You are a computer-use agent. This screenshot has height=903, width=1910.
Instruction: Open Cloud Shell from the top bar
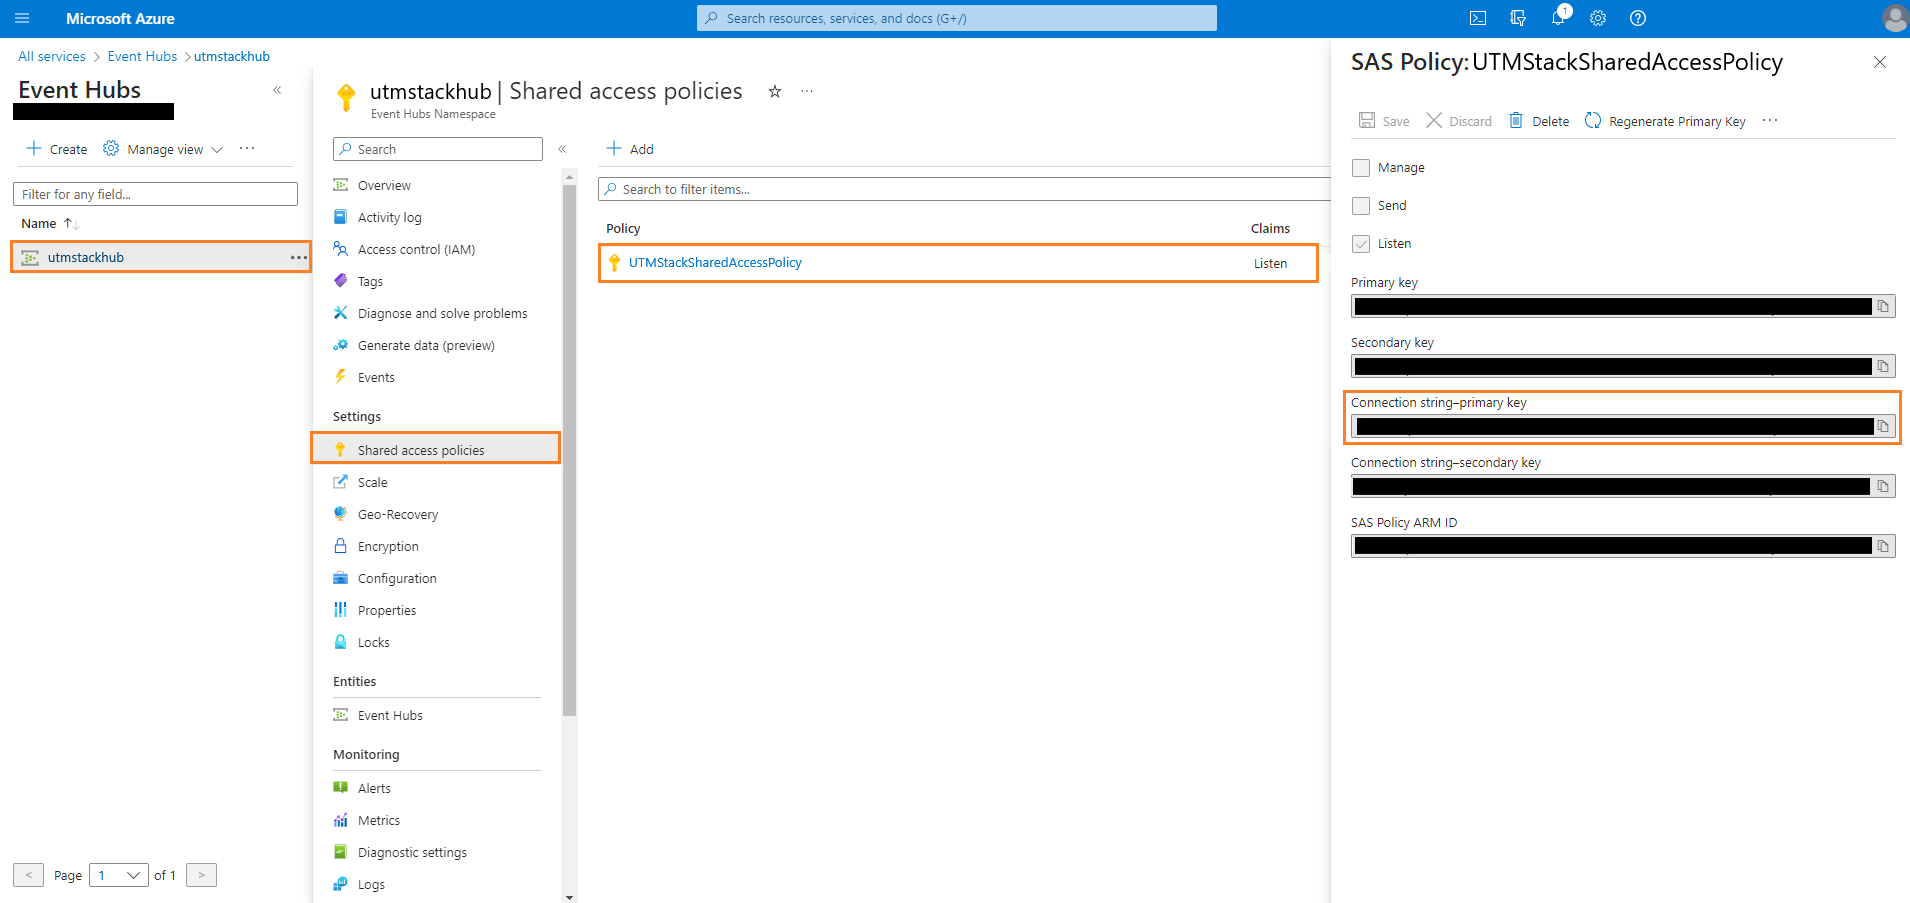1478,18
